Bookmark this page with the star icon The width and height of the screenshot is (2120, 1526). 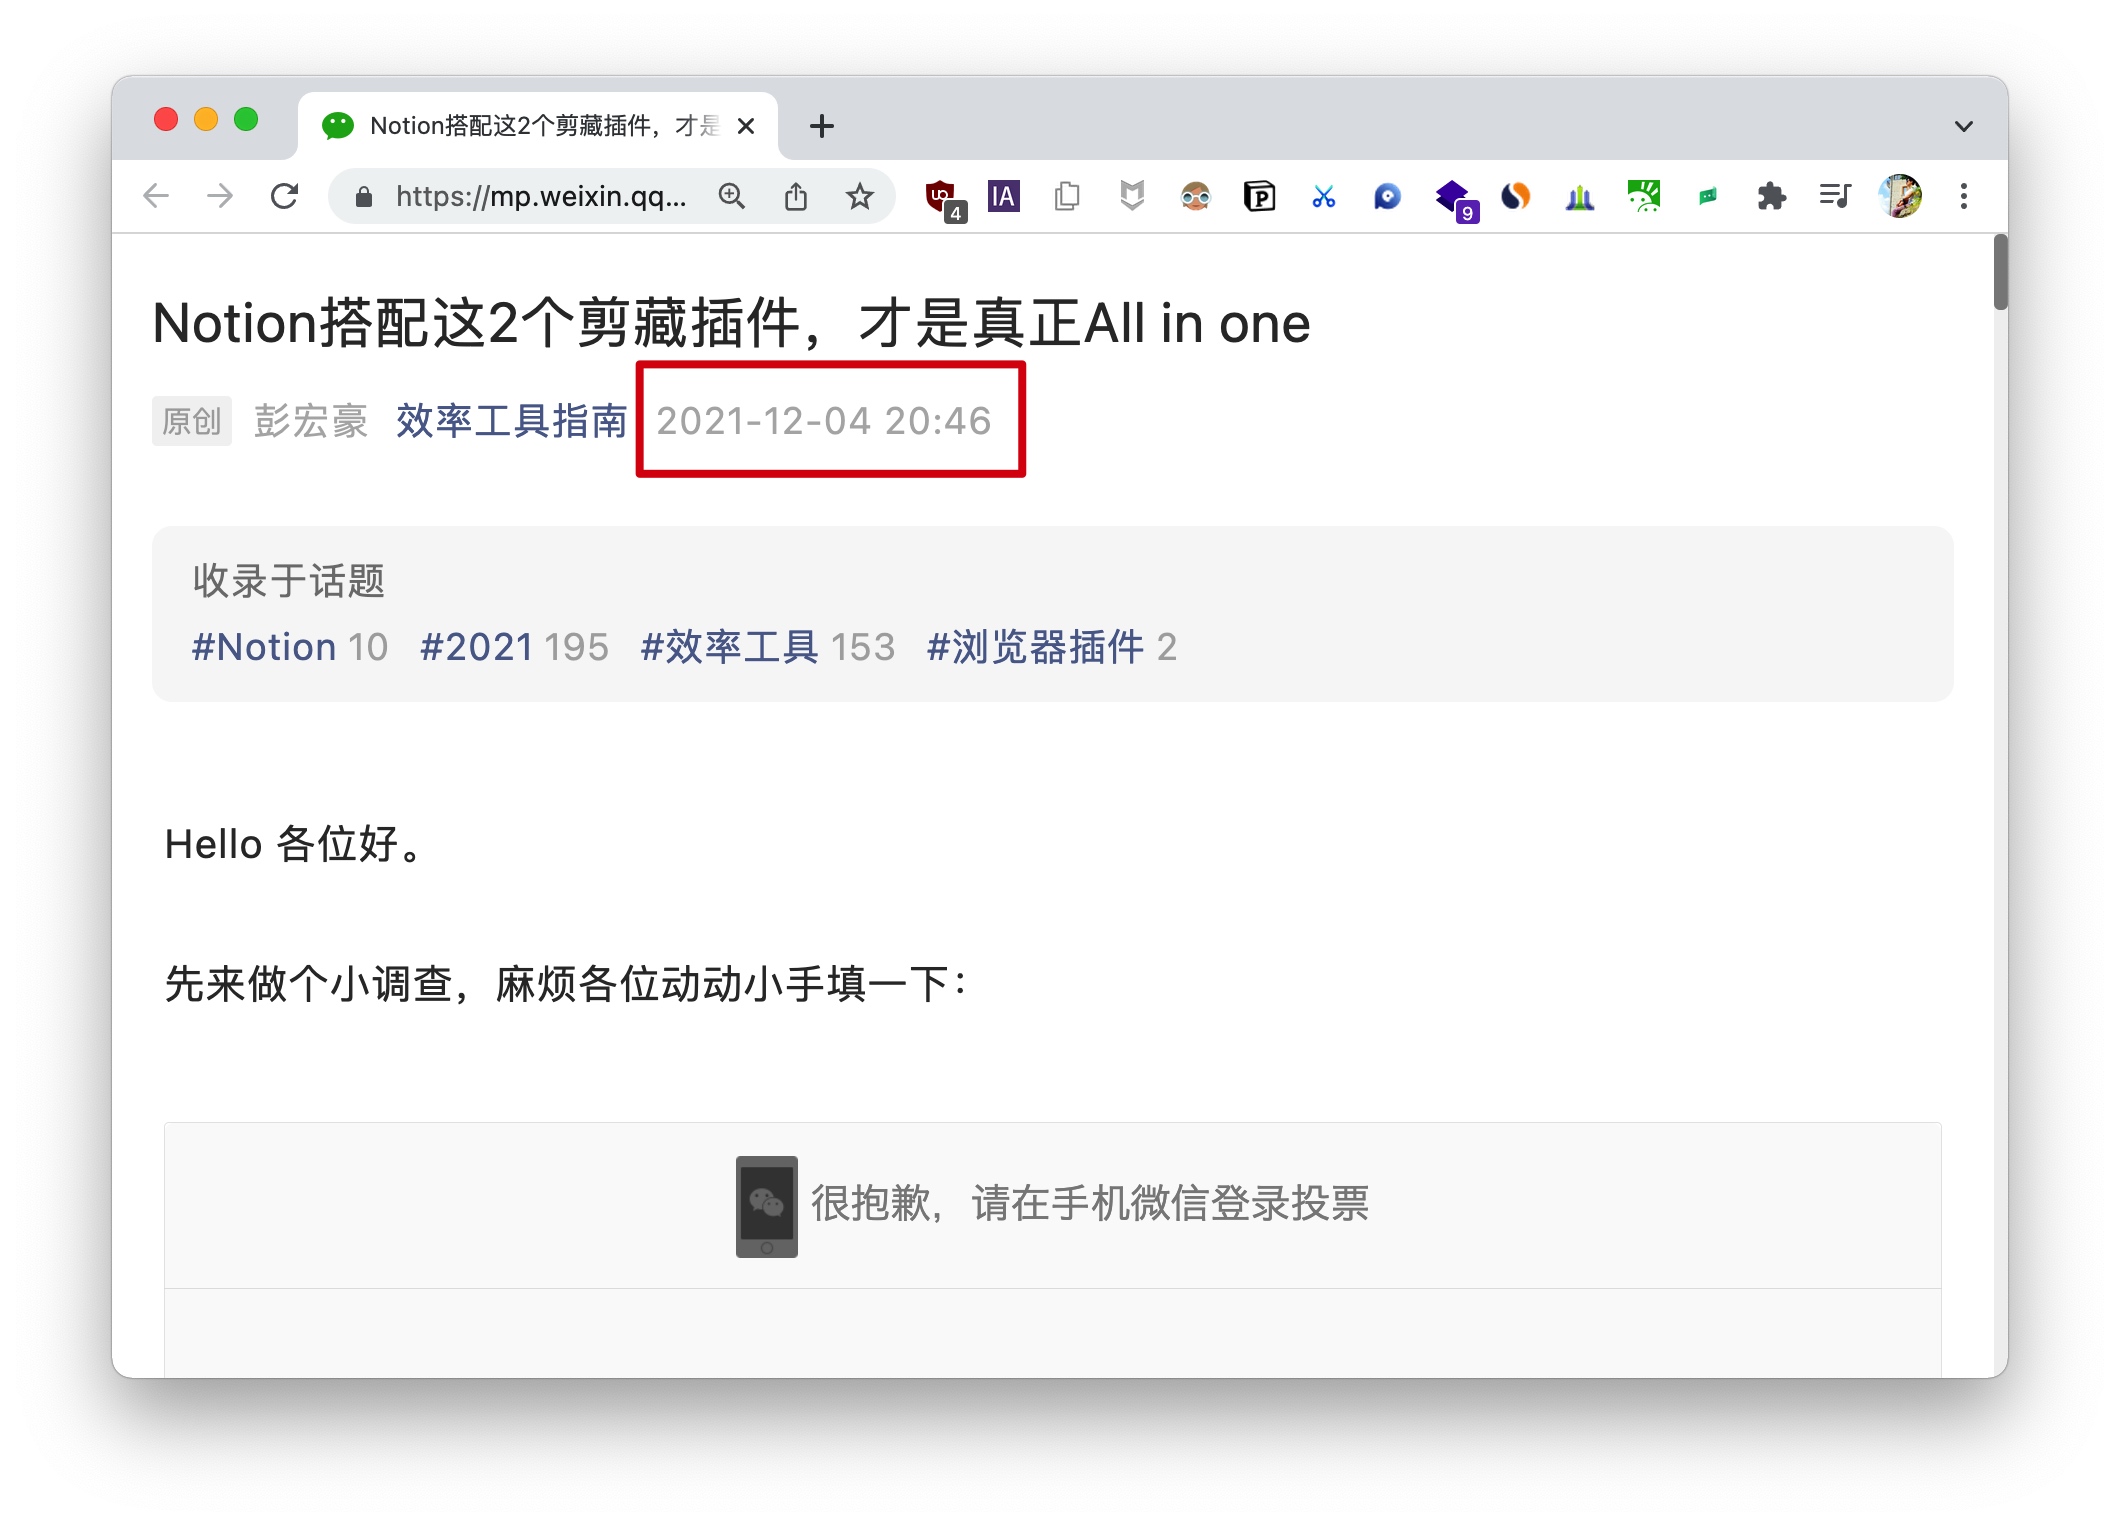point(859,196)
